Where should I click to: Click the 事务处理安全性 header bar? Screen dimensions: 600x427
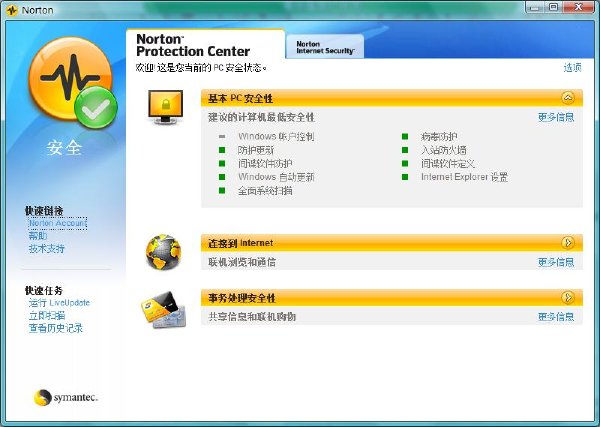[391, 297]
